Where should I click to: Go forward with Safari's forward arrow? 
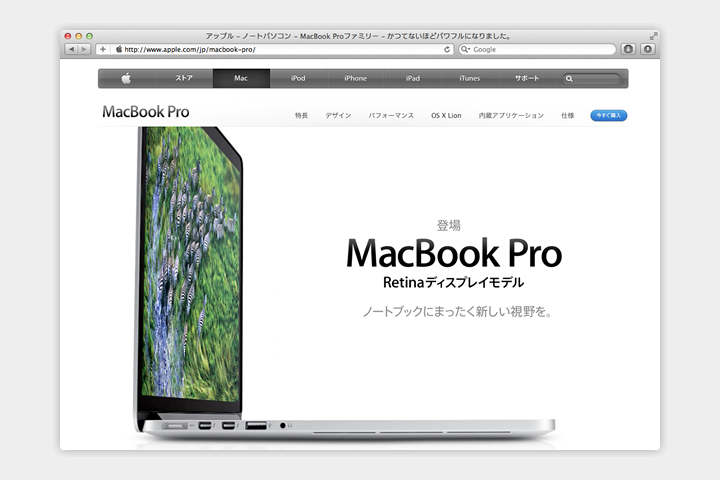point(84,49)
